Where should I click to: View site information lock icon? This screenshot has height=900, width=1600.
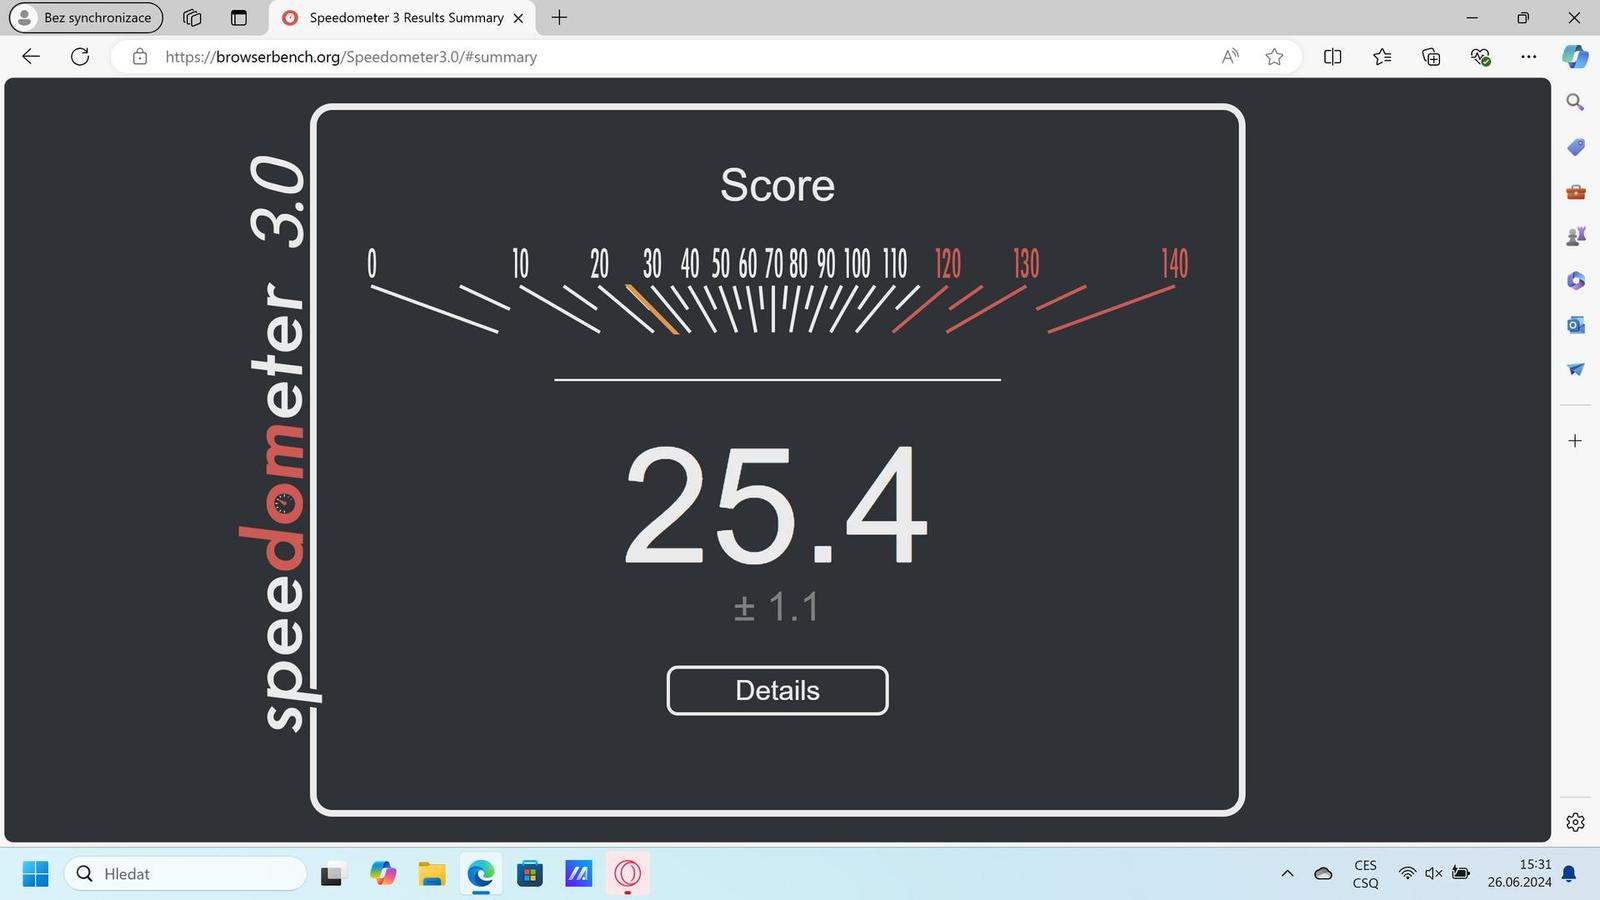(140, 57)
